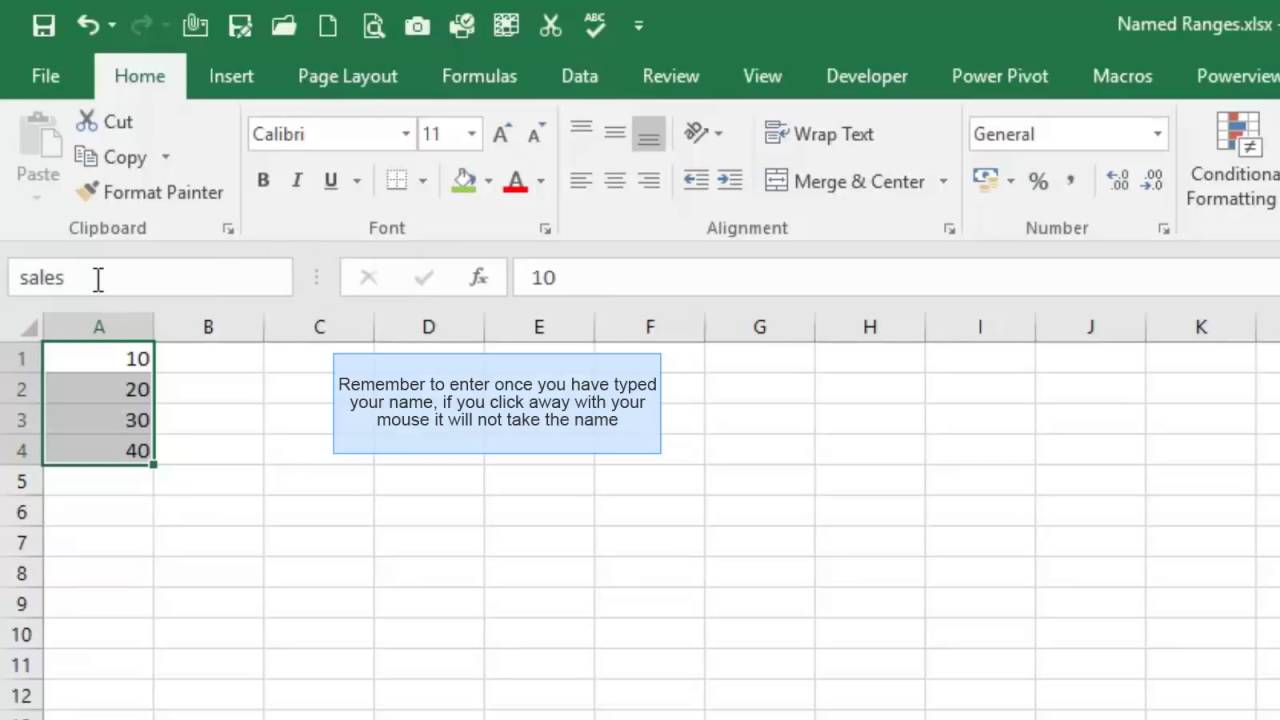The image size is (1280, 720).
Task: Open the Merge & Center dropdown arrow
Action: pyautogui.click(x=943, y=181)
